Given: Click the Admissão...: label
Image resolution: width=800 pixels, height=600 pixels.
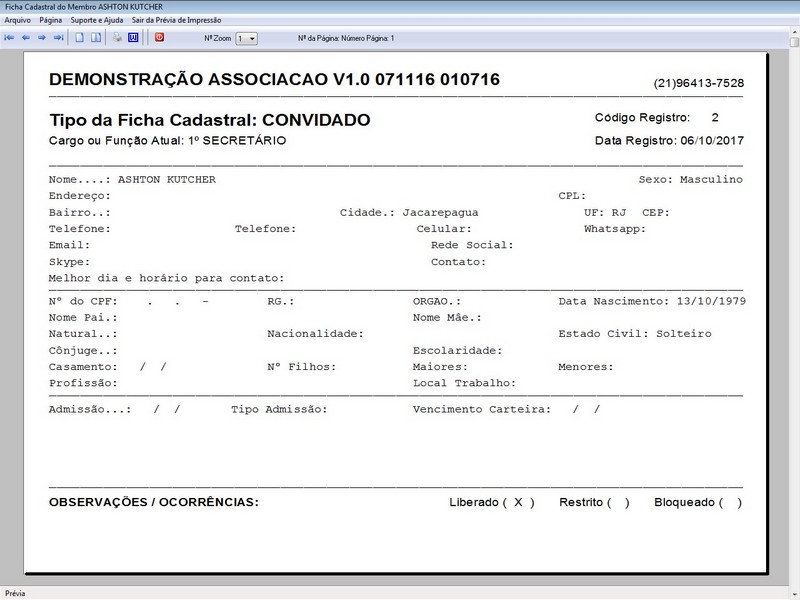Looking at the screenshot, I should point(90,410).
